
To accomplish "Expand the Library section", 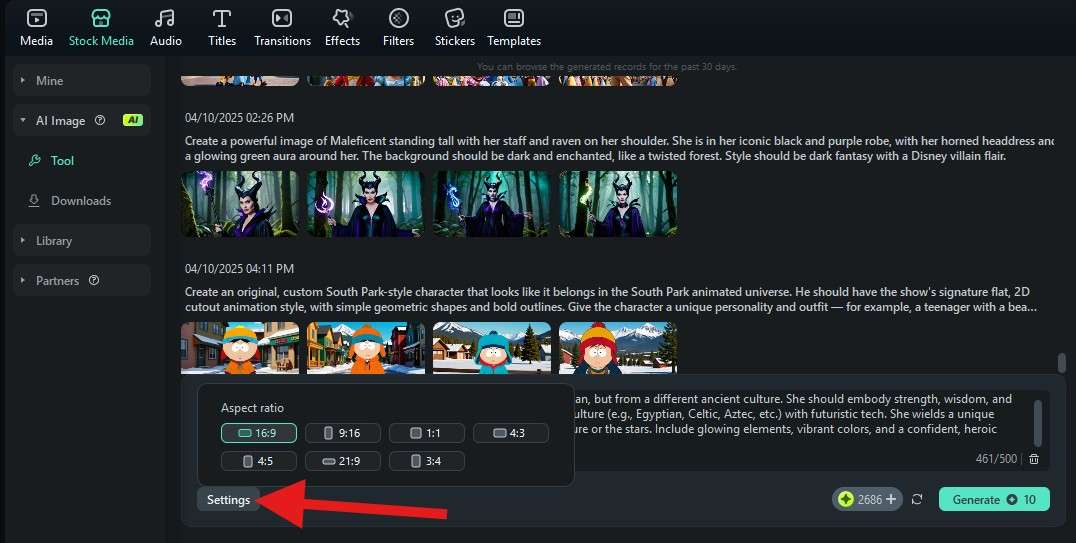I will 82,240.
